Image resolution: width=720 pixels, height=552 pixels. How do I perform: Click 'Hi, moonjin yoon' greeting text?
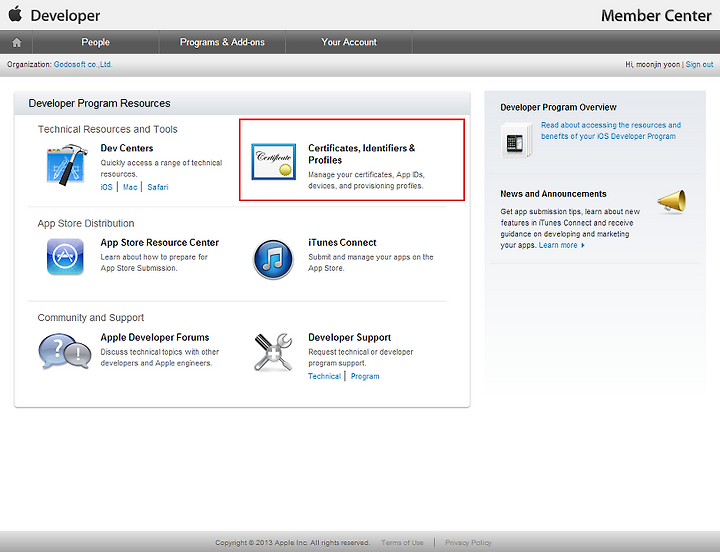click(x=652, y=64)
